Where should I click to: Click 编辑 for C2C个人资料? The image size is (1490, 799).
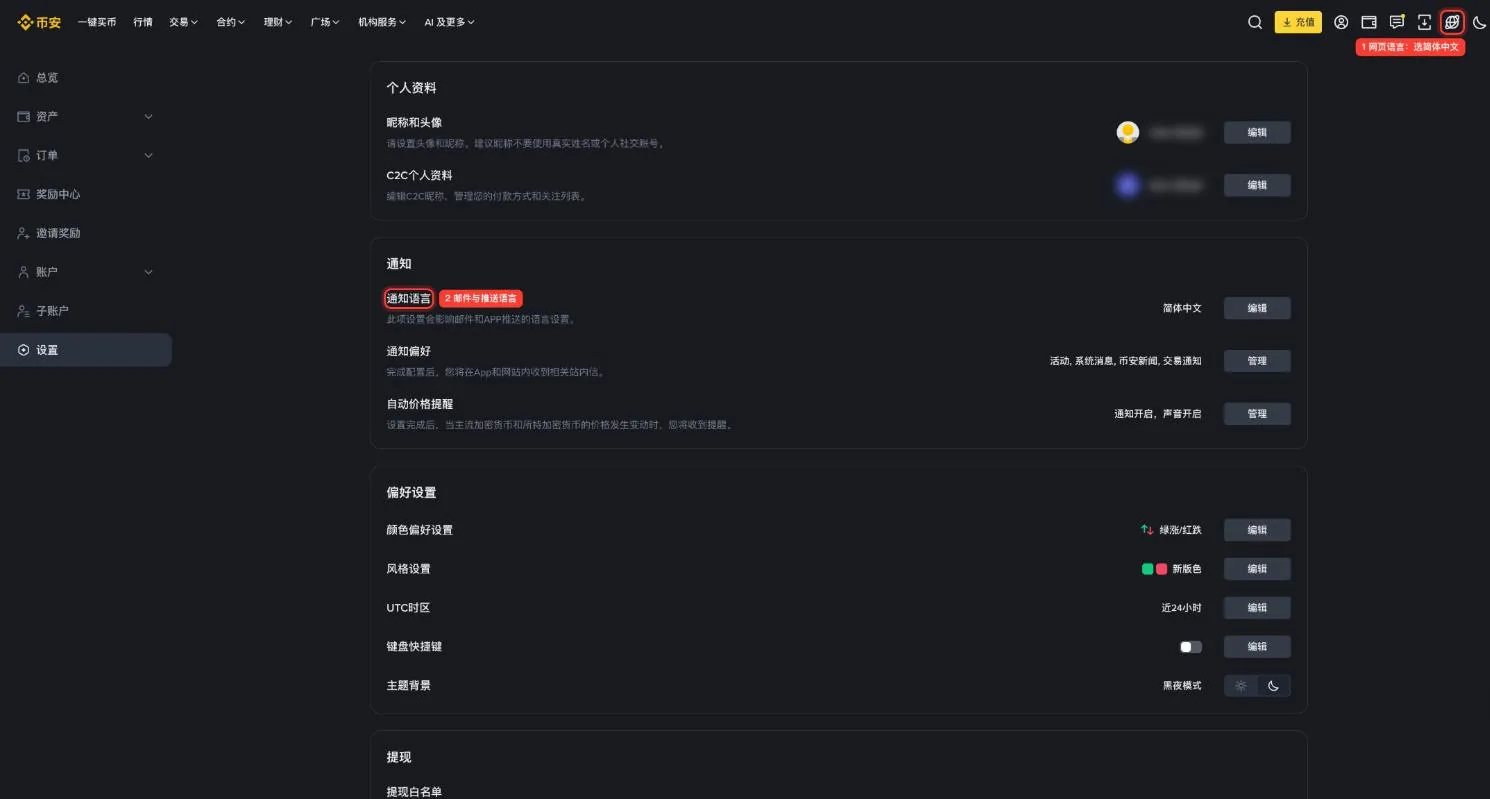[x=1257, y=185]
